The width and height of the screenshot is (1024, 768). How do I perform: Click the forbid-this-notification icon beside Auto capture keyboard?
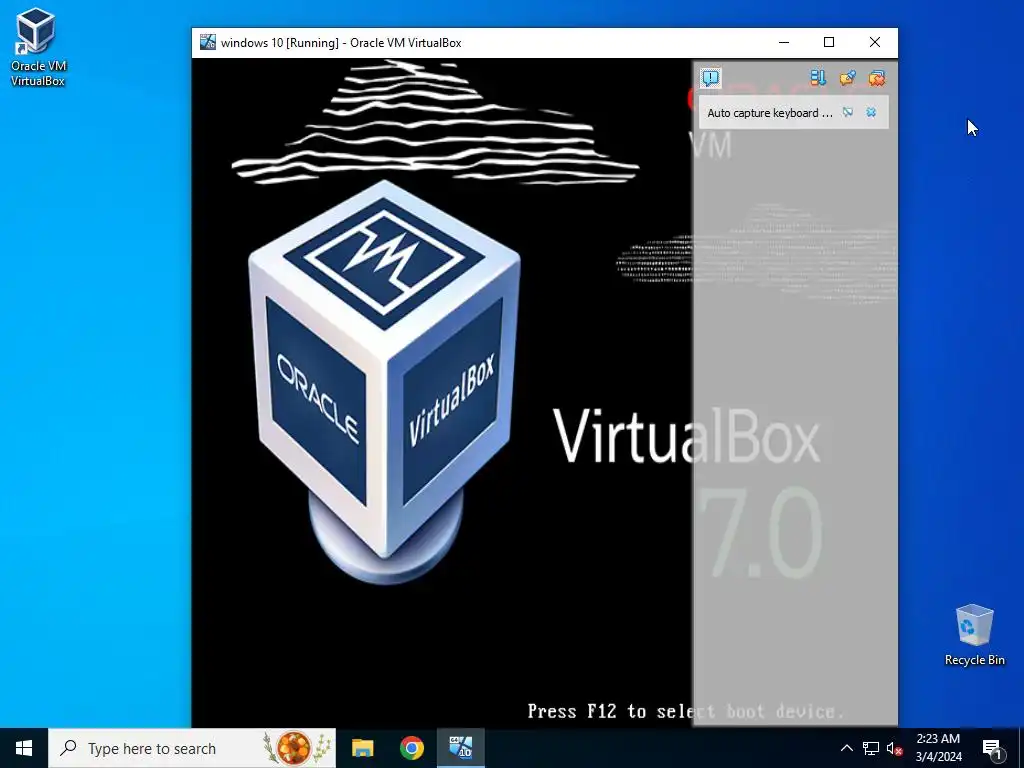[x=848, y=112]
